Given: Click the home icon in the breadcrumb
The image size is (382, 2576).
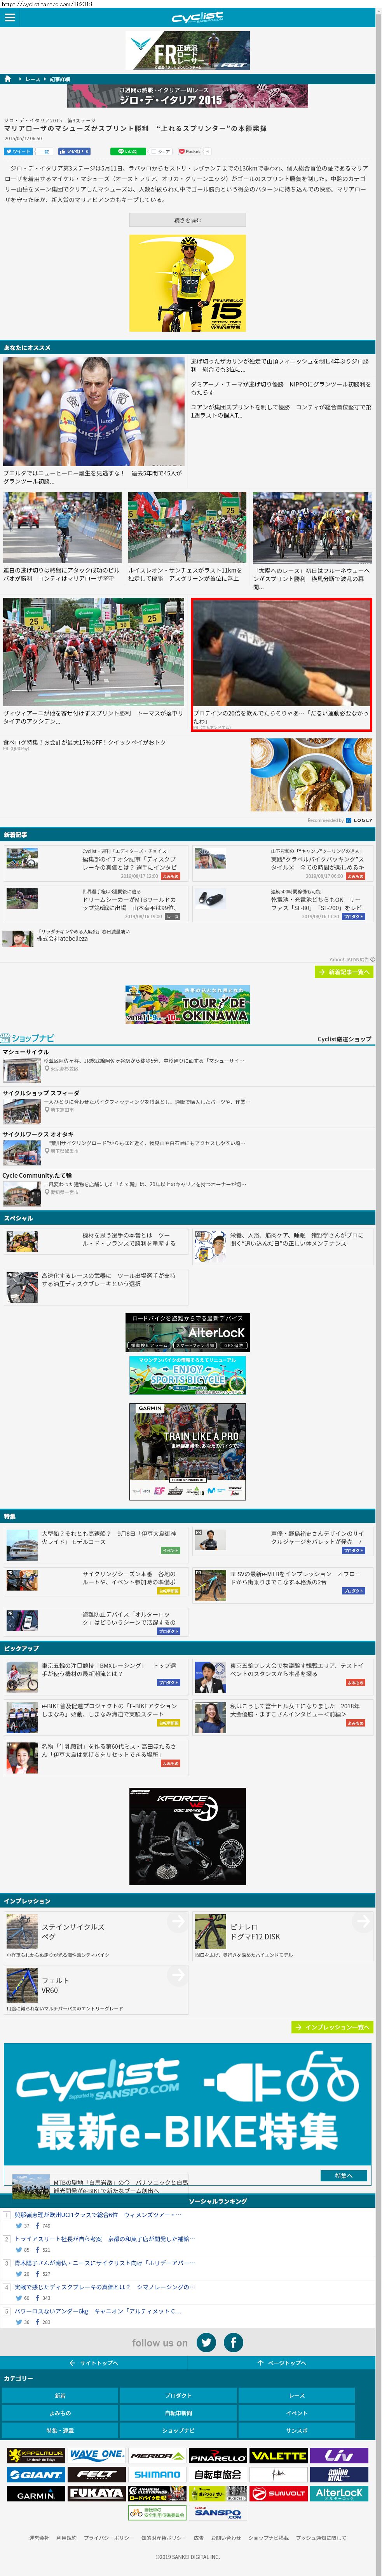Looking at the screenshot, I should point(8,79).
